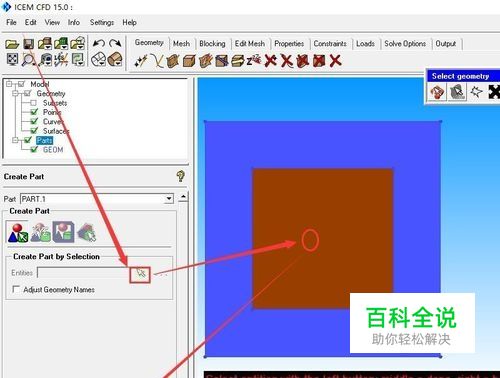Open the Mesh file toolbar icon

(61, 44)
